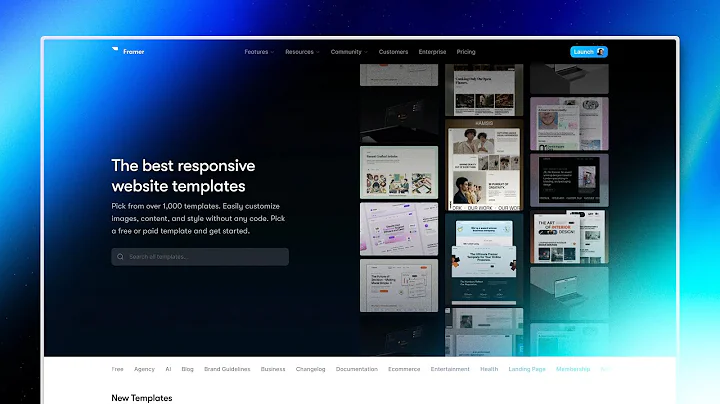Select the Blog category filter
Viewport: 720px width, 404px height.
pos(187,369)
